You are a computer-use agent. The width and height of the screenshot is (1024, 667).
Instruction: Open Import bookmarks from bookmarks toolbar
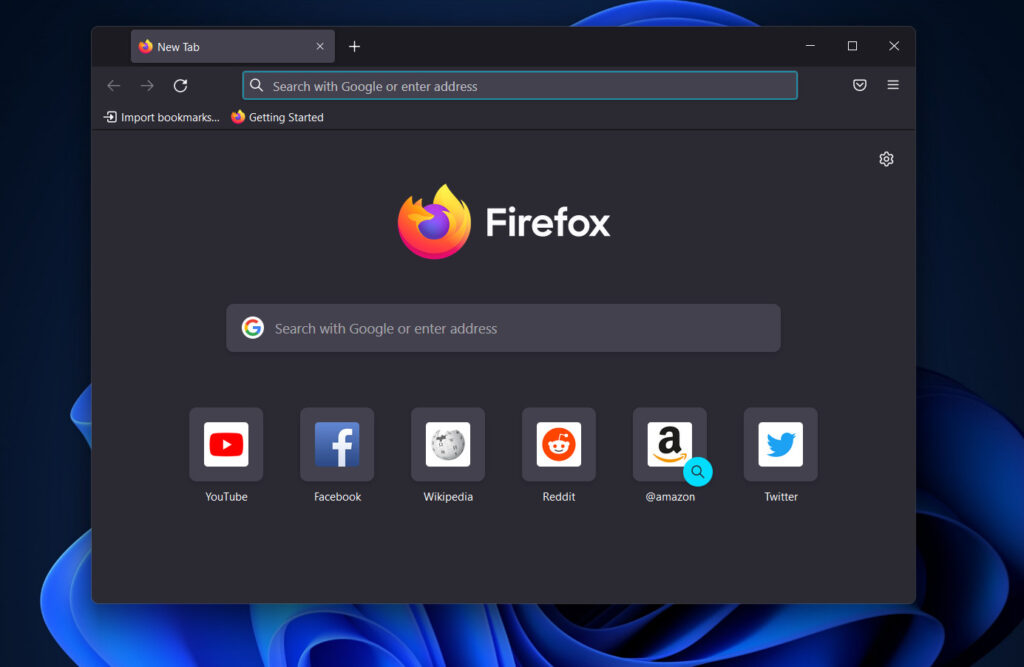(161, 118)
